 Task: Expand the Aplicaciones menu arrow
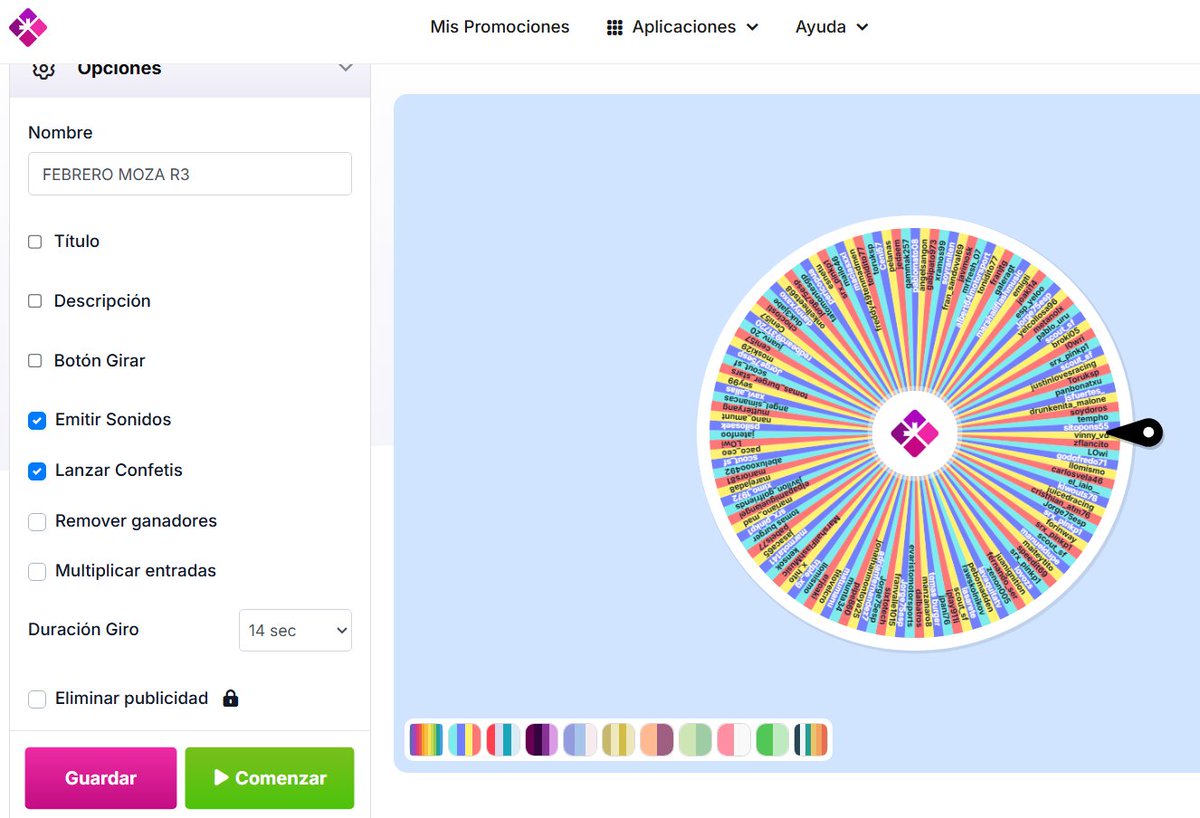click(752, 28)
